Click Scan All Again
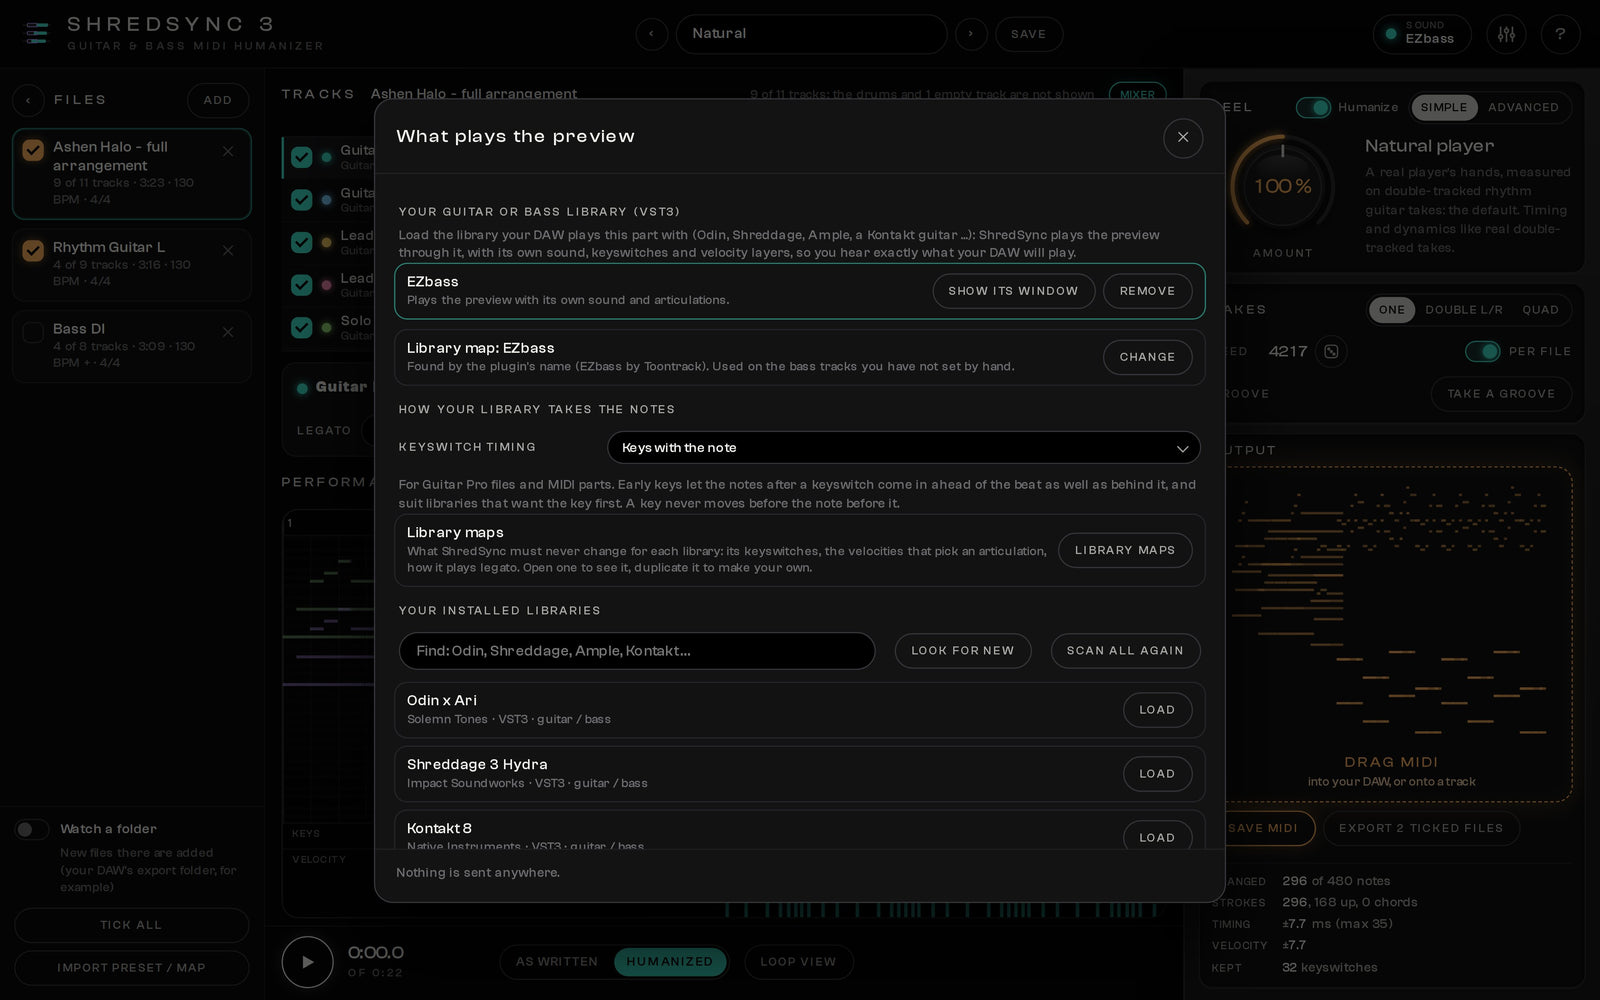This screenshot has width=1600, height=1000. click(x=1125, y=651)
